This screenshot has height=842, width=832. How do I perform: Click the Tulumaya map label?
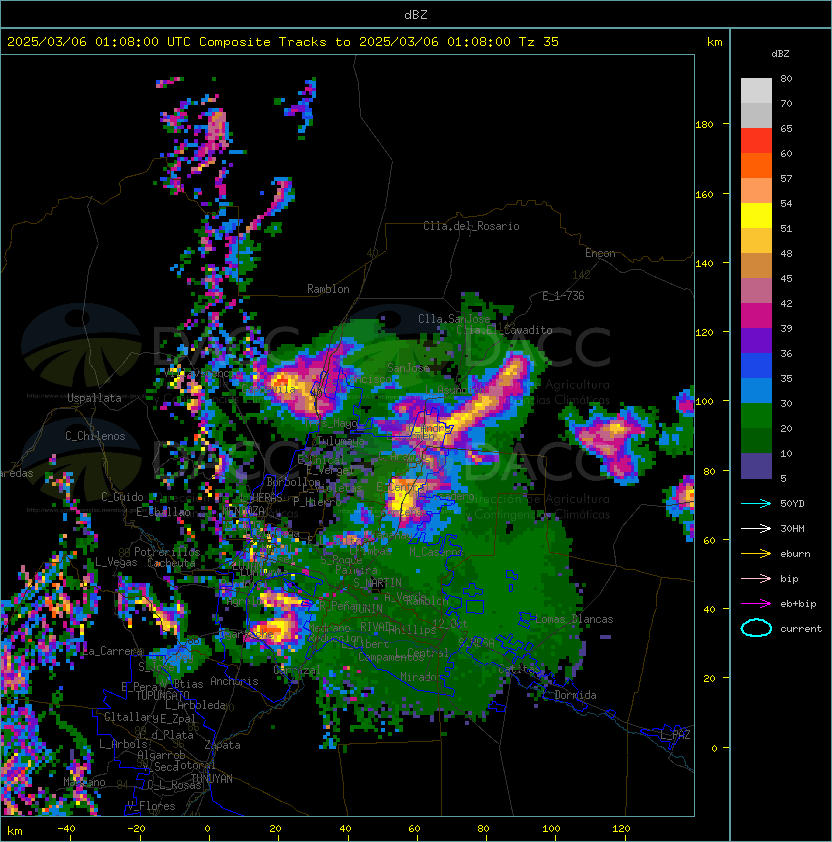coord(342,441)
